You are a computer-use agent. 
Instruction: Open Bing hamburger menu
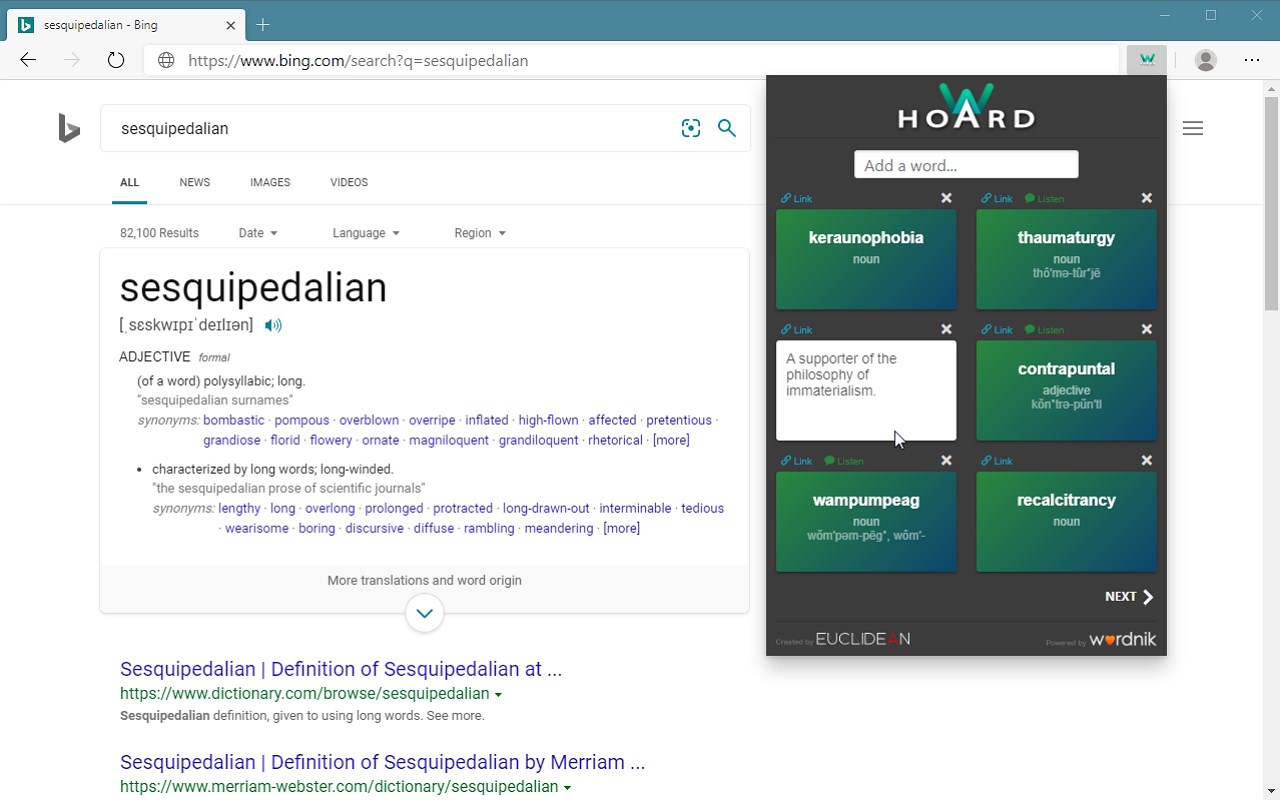1193,128
